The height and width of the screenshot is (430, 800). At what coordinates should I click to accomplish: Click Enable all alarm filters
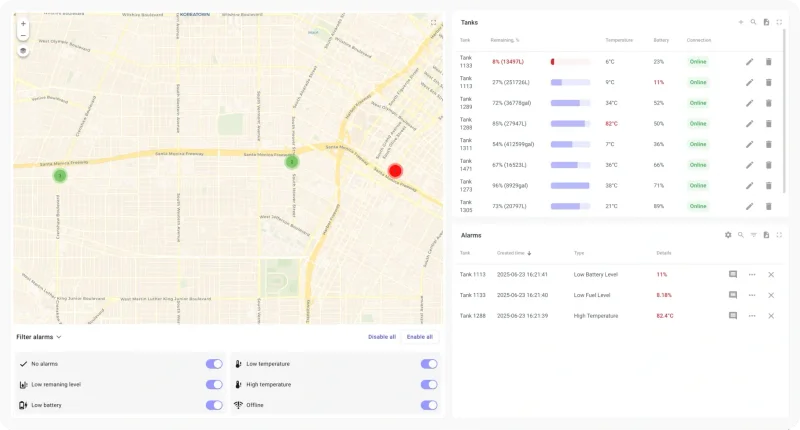(x=419, y=337)
